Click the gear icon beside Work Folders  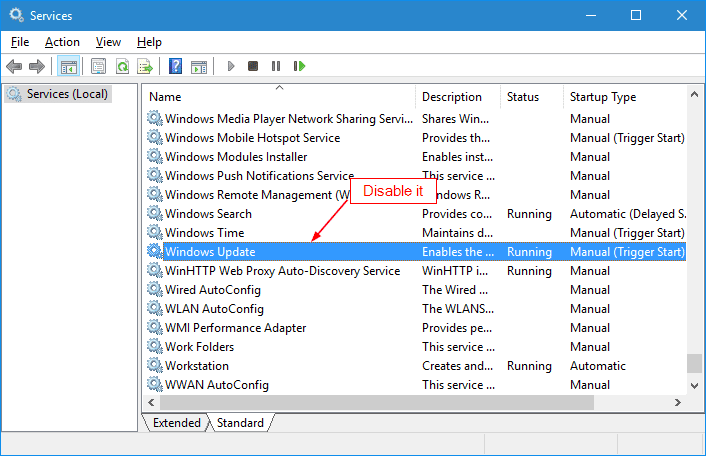pyautogui.click(x=154, y=346)
